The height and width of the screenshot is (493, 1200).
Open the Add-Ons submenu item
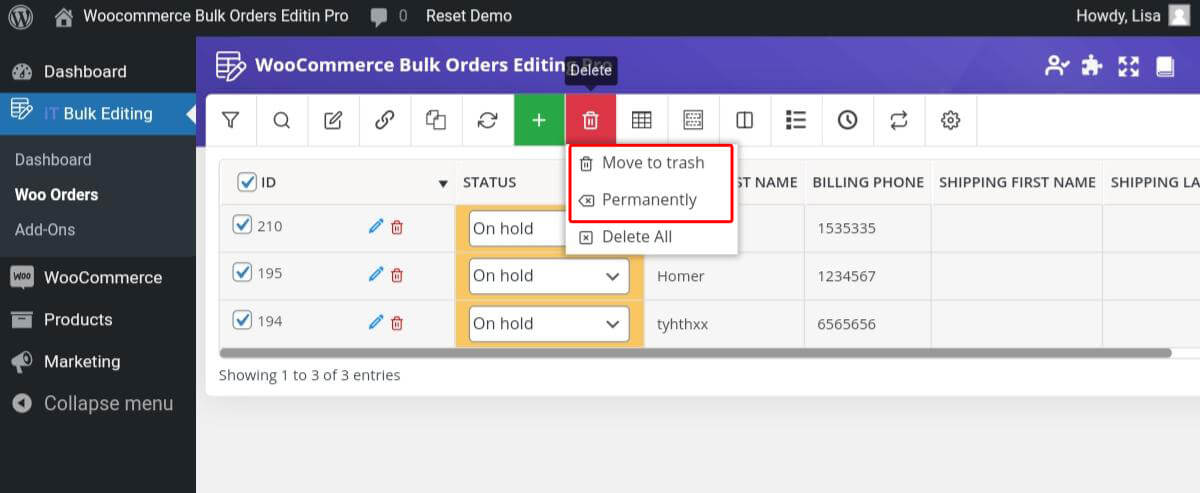pos(45,230)
